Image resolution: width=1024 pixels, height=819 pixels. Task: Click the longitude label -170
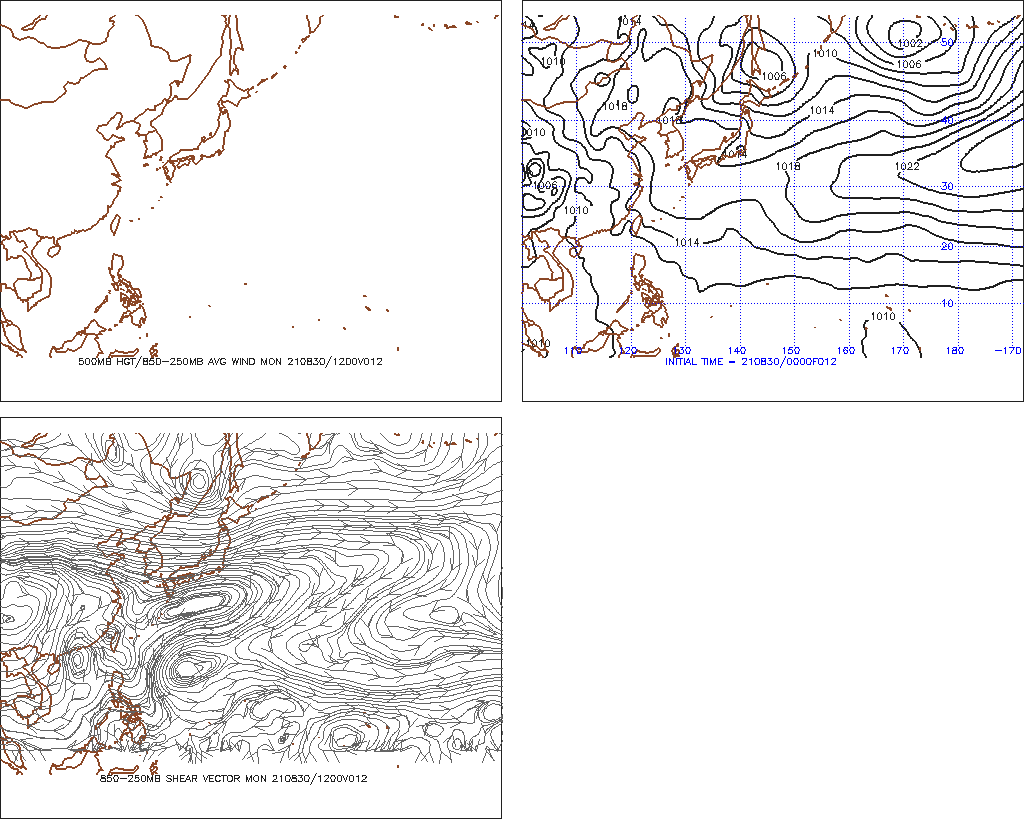1008,351
